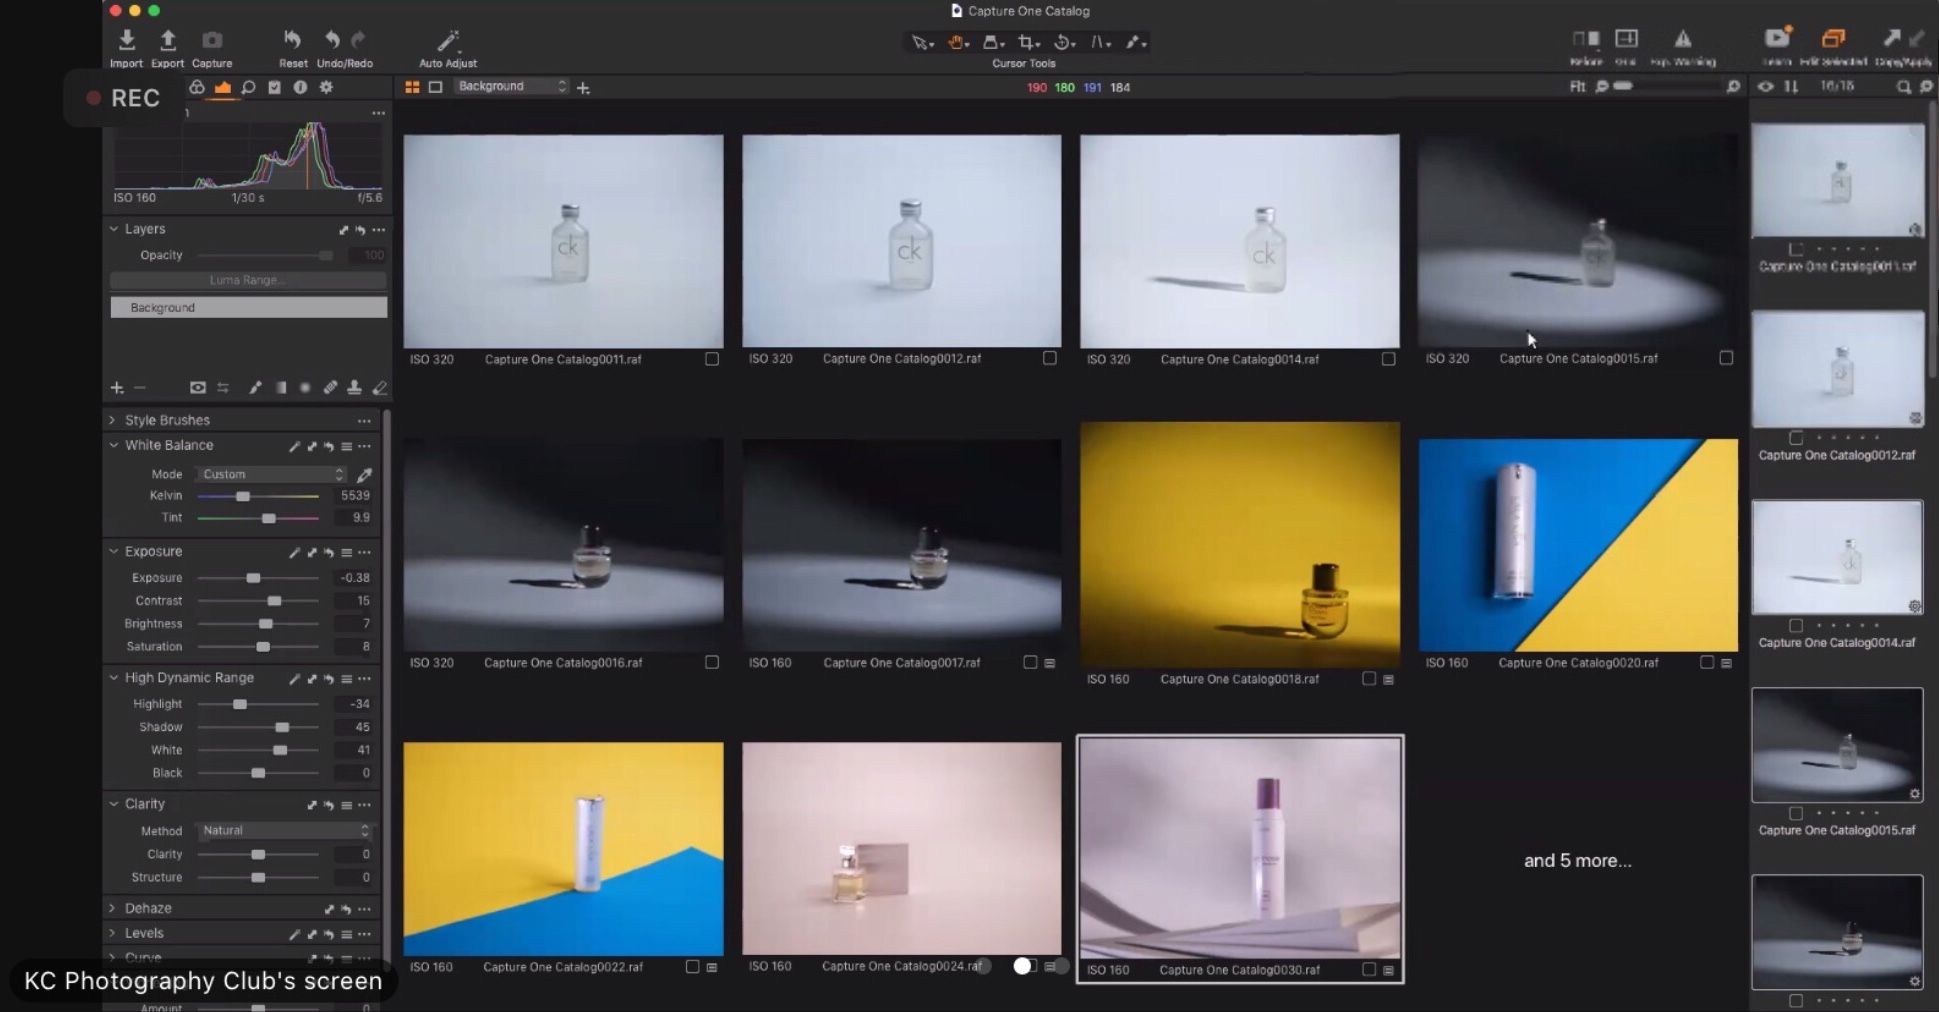Select the Draw Mask brush icon
Viewport: 1939px width, 1012px height.
(x=255, y=388)
